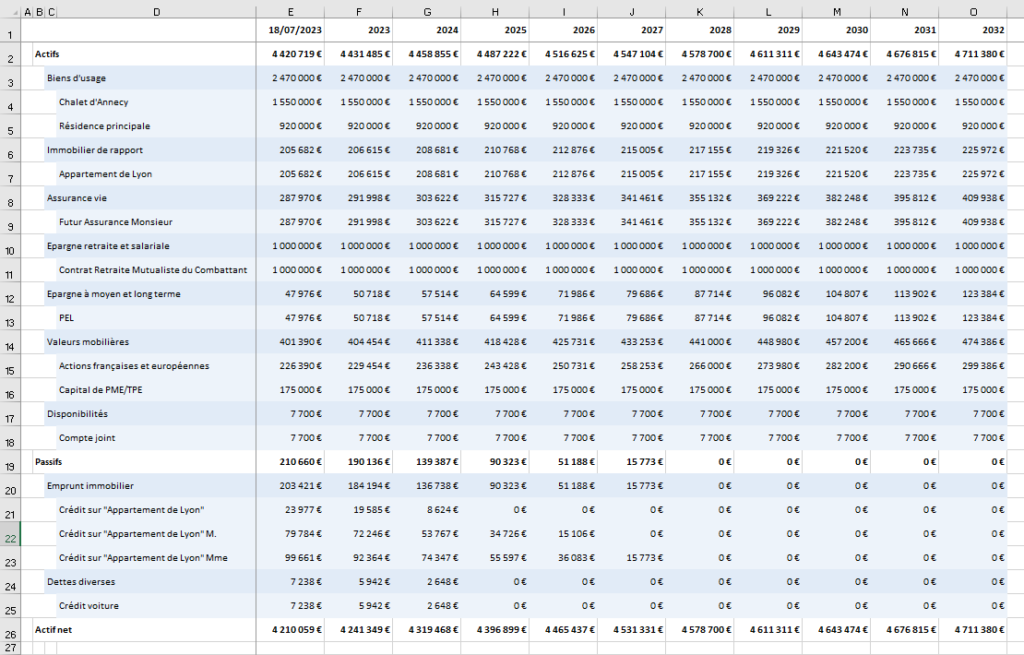Click the 18/07/2023 date header cell

coord(290,31)
